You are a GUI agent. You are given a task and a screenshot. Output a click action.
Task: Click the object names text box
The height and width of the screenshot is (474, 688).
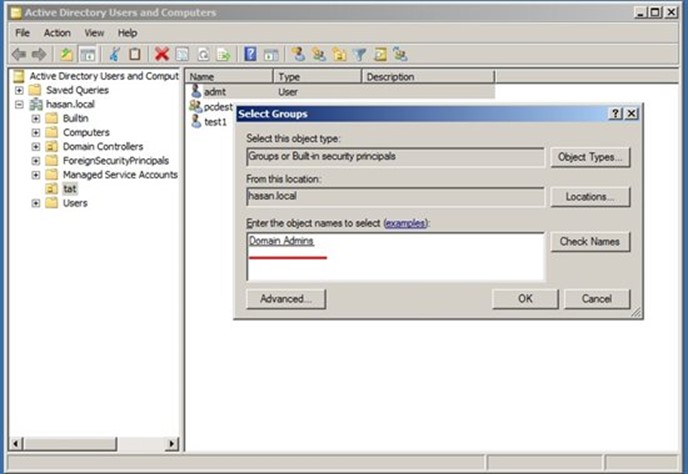tap(394, 257)
